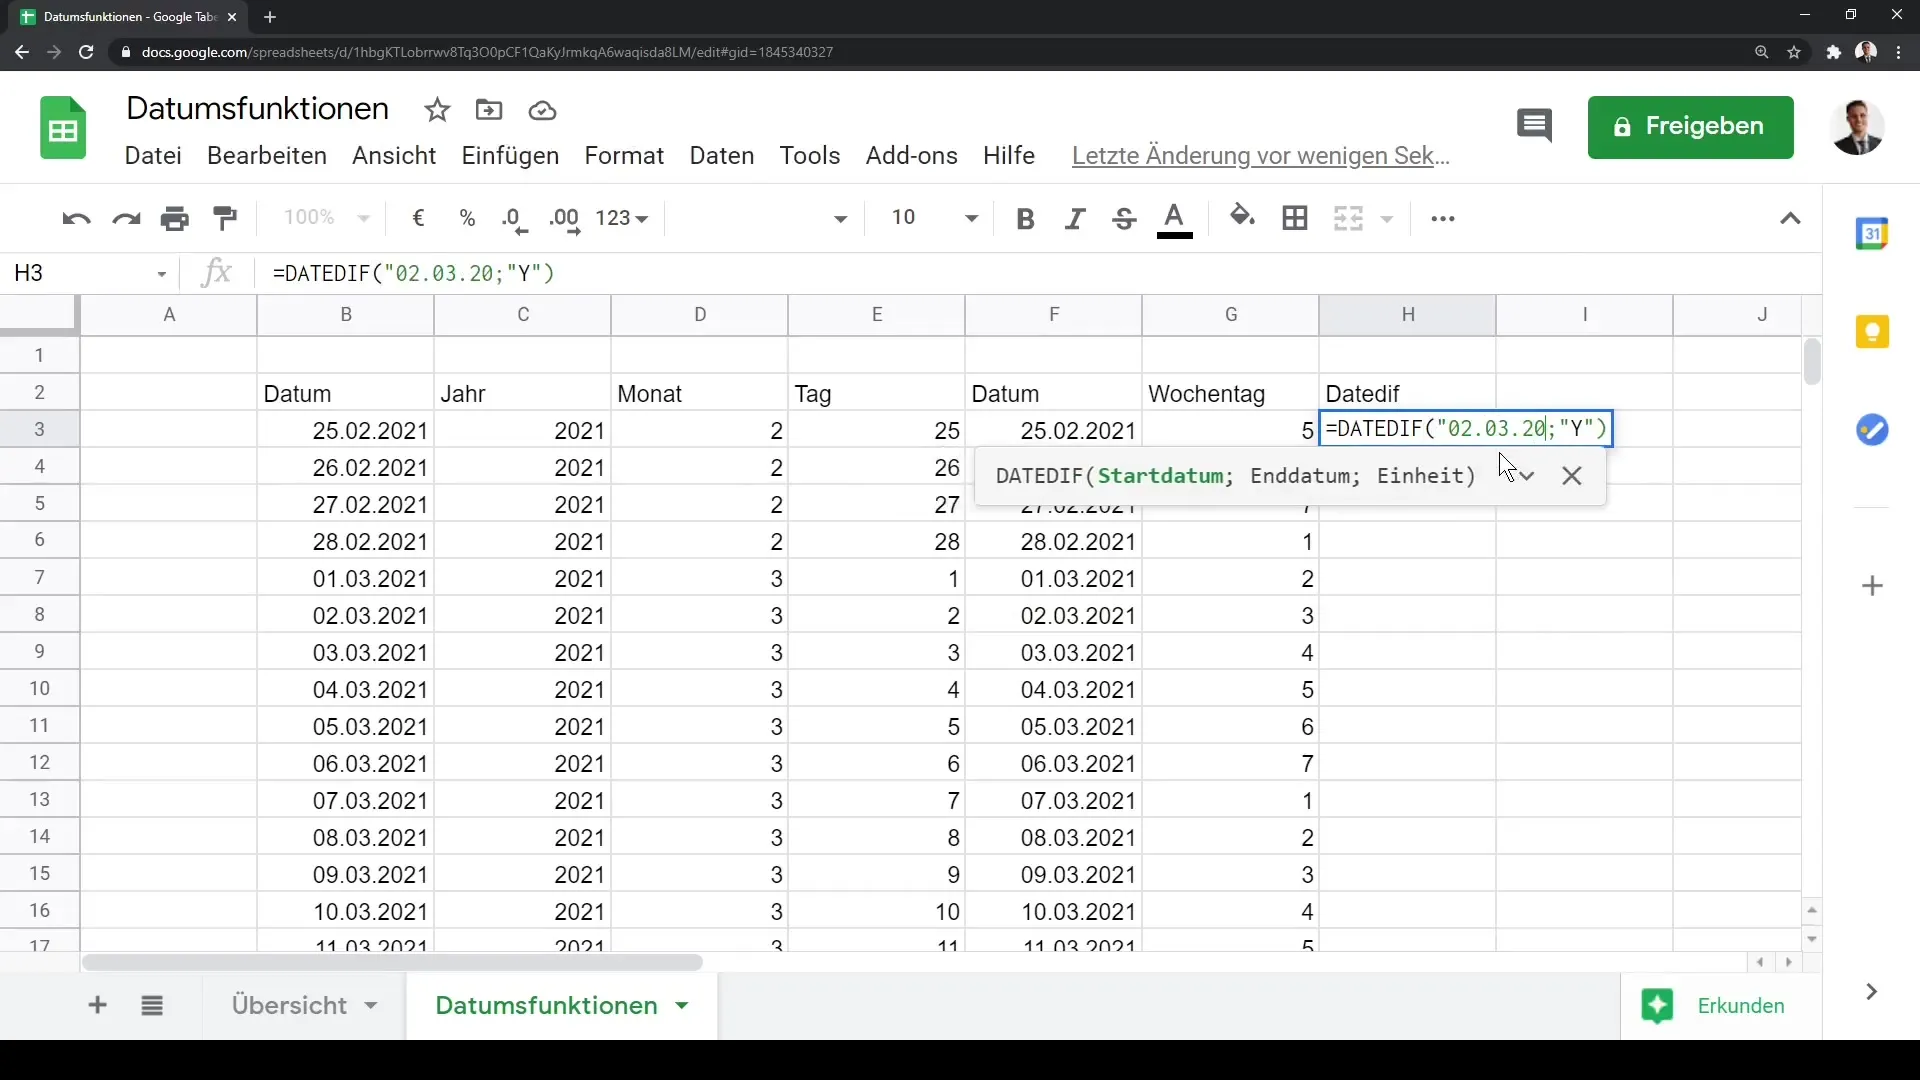Open Einfügen menu
The width and height of the screenshot is (1920, 1080).
[510, 156]
